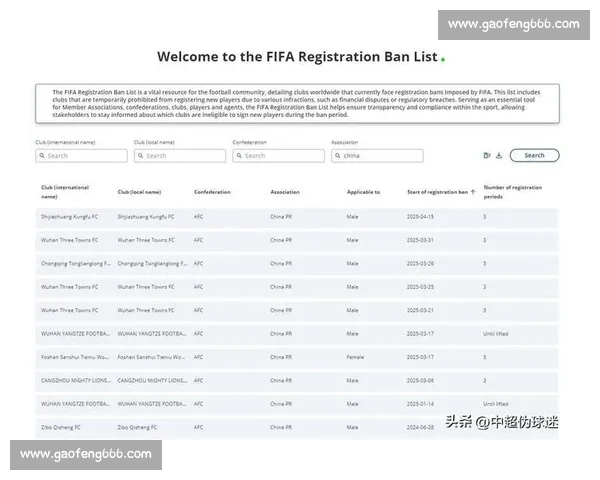Click the Number of registration periods header

coord(513,192)
